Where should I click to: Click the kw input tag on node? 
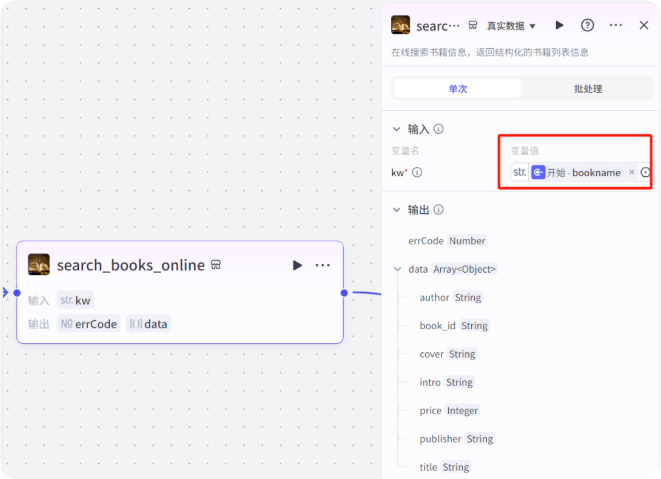75,300
